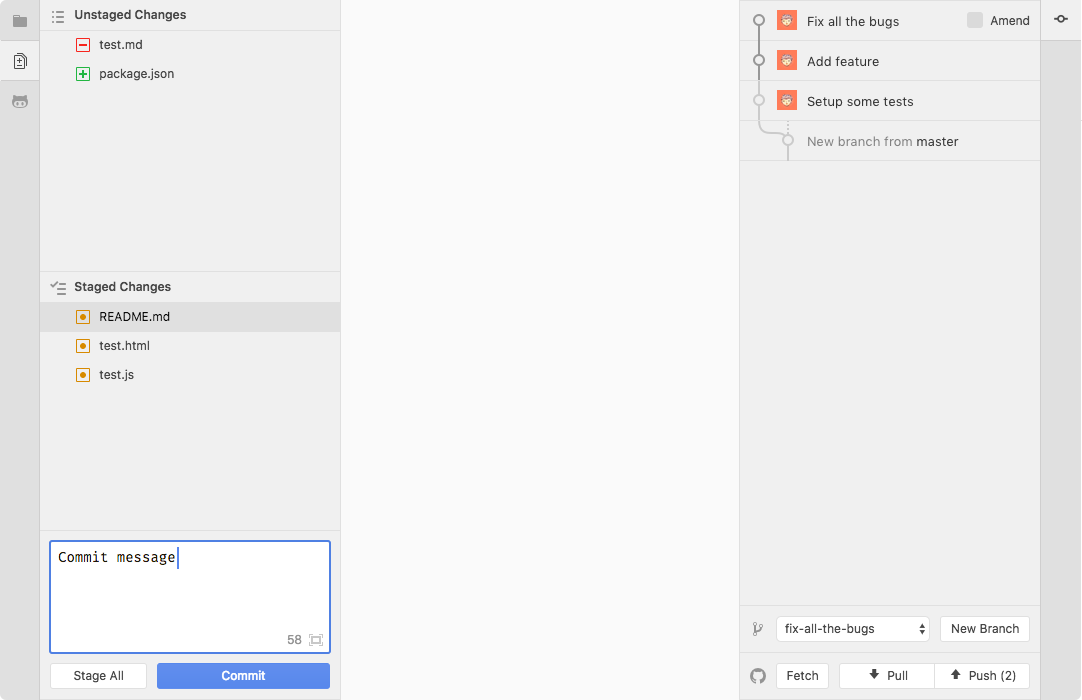The height and width of the screenshot is (700, 1082).
Task: Focus the commit message text box
Action: (190, 596)
